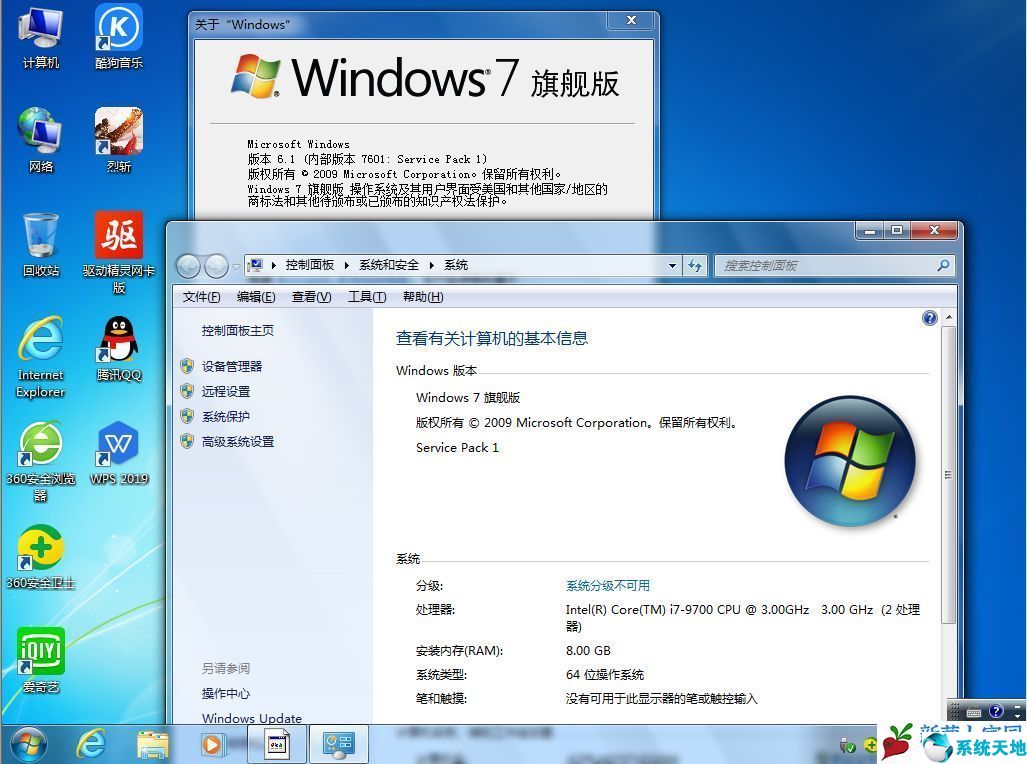Expand the address bar history dropdown
The image size is (1027, 764).
point(672,265)
